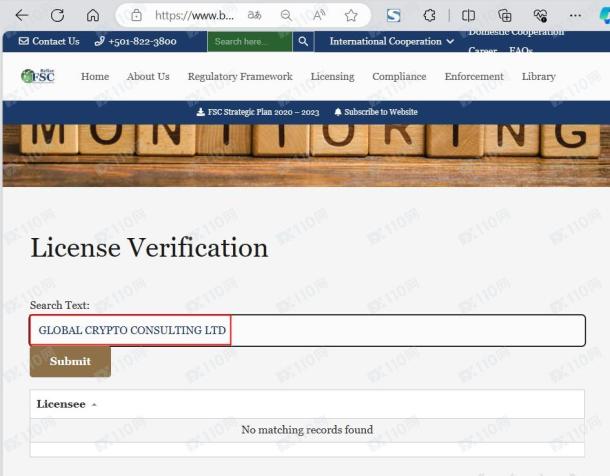Activate the Read Aloud icon

(x=319, y=15)
